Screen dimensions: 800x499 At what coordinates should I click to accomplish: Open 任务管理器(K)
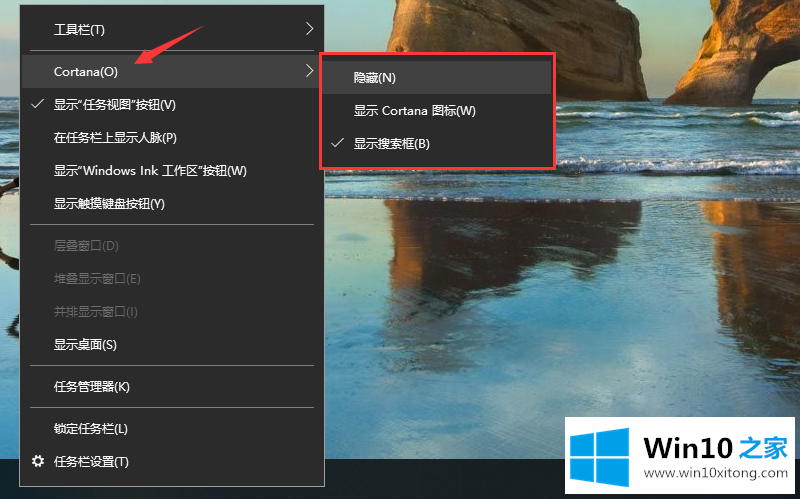click(x=92, y=387)
